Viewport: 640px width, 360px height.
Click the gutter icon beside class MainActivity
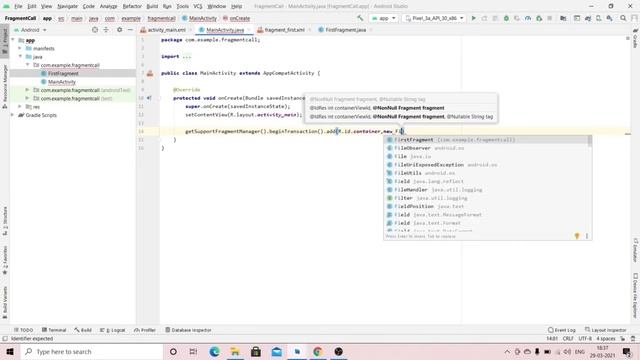150,73
